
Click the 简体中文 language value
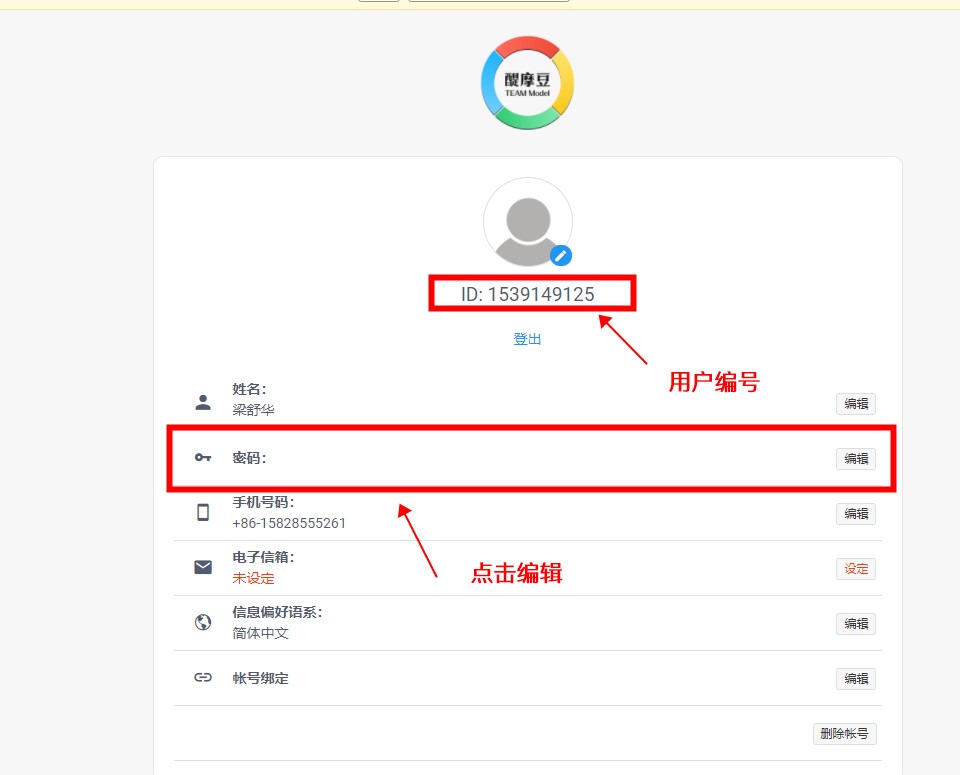(261, 633)
